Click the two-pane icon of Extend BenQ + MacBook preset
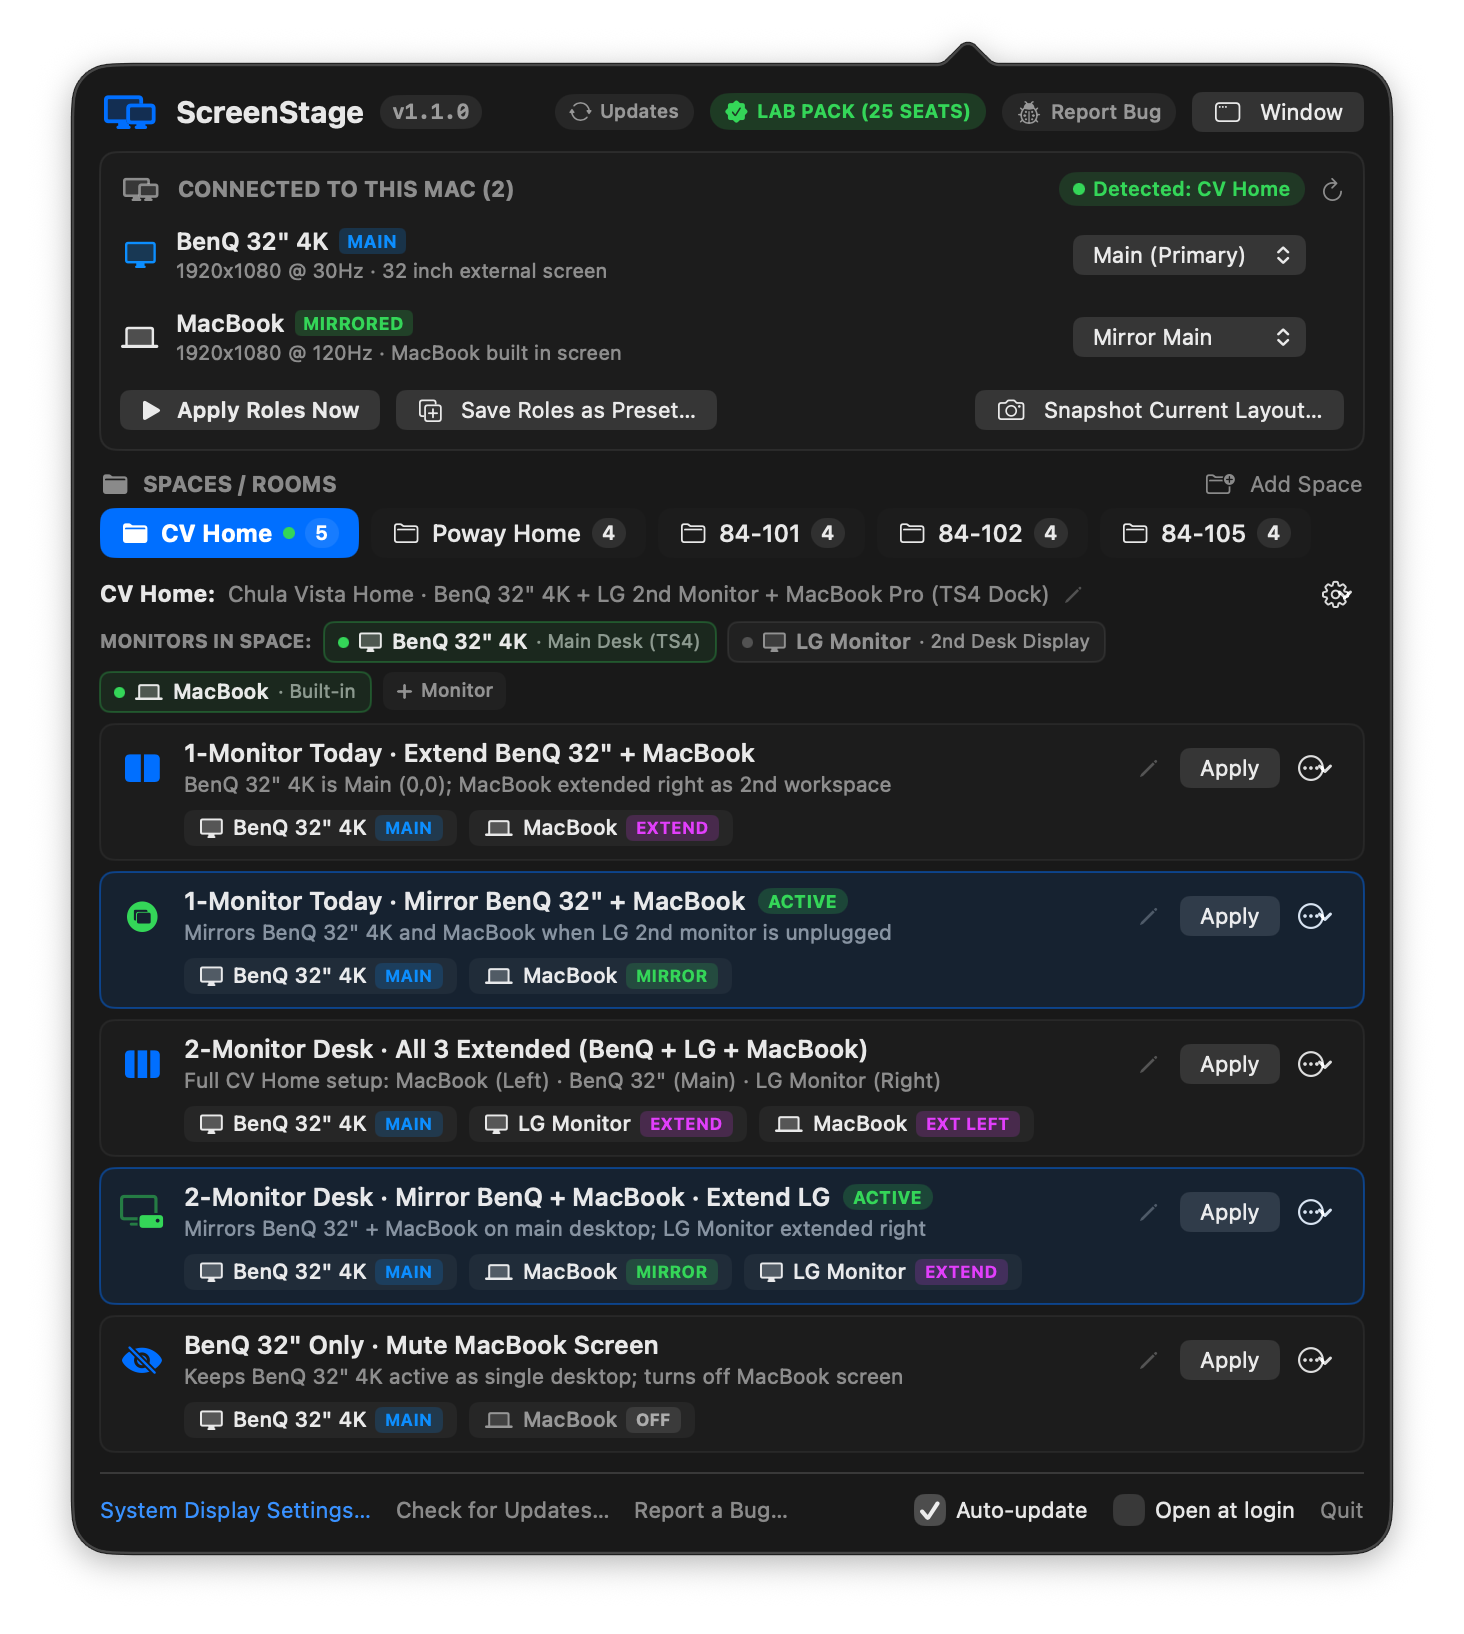 point(142,768)
